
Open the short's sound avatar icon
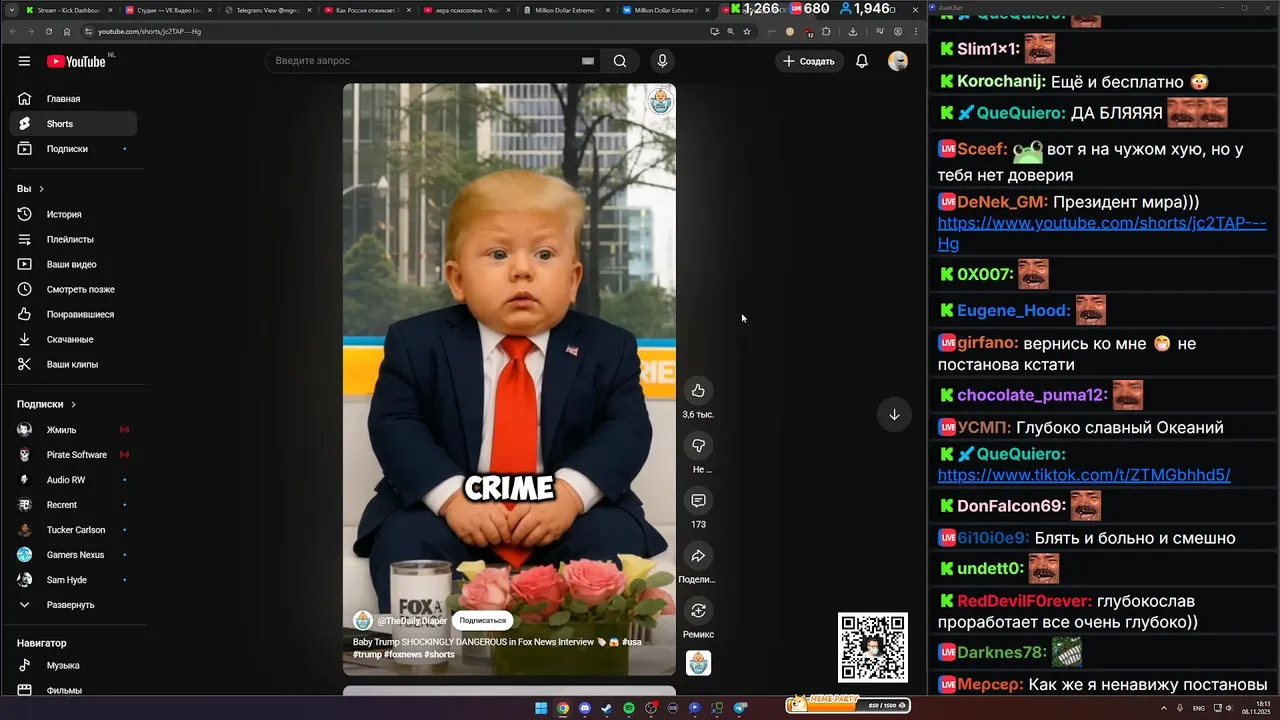[698, 662]
